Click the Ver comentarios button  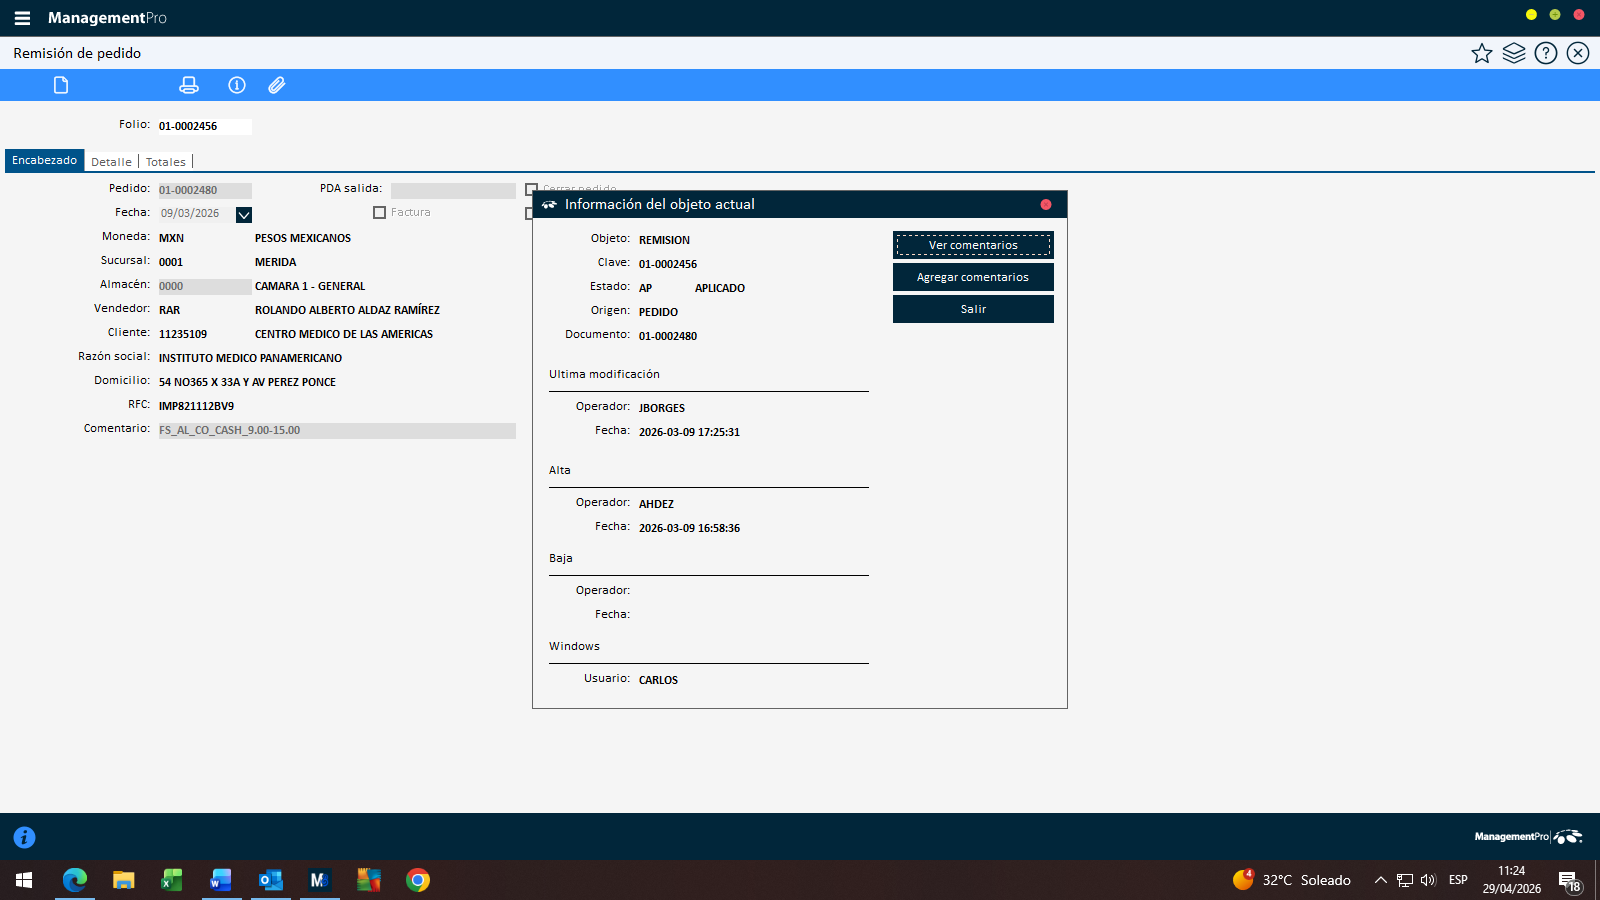tap(973, 245)
